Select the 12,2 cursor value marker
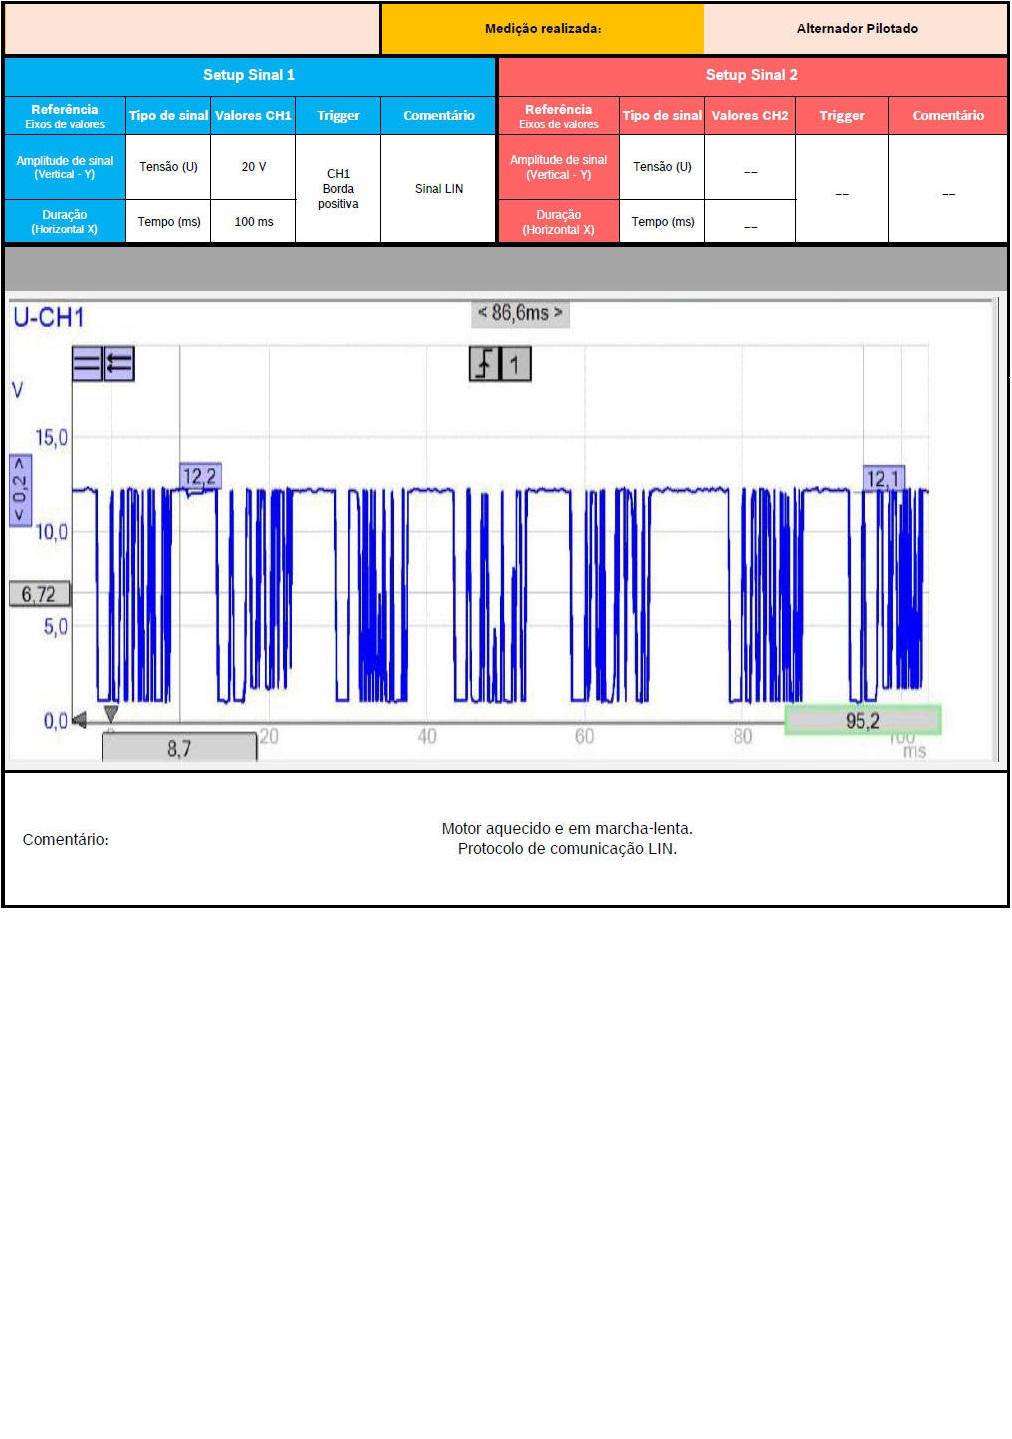 pyautogui.click(x=199, y=477)
